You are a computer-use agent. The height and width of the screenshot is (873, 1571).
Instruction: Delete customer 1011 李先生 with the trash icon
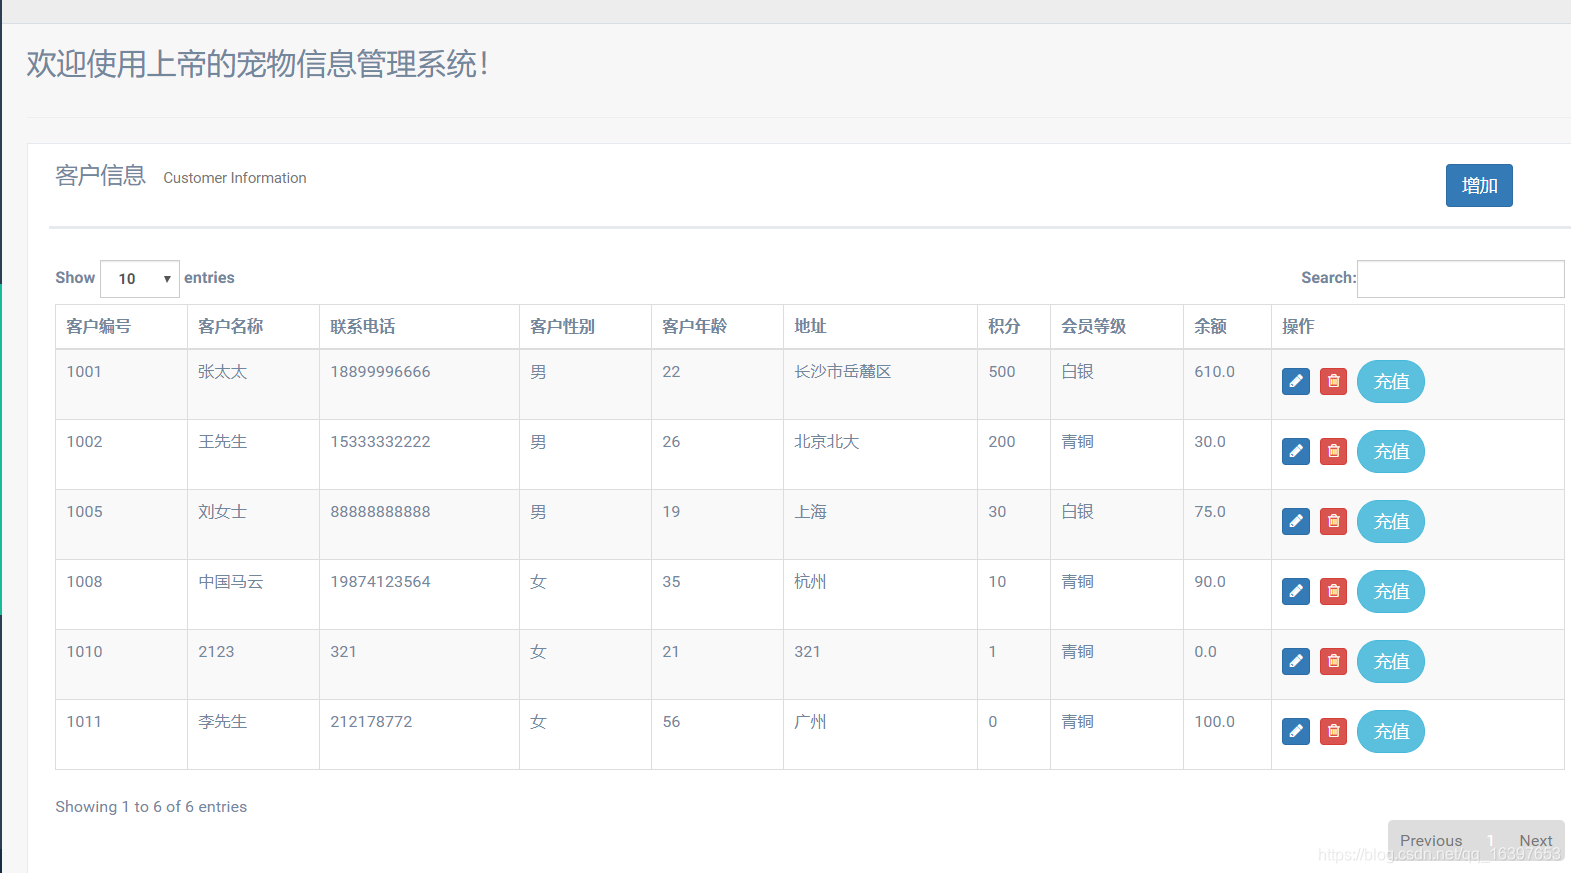click(1333, 731)
